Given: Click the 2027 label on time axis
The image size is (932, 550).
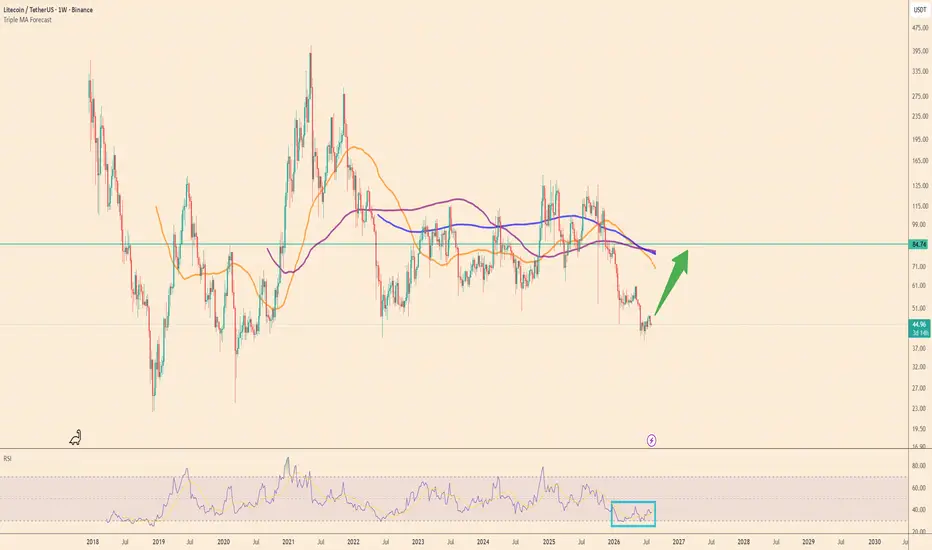Looking at the screenshot, I should [678, 542].
